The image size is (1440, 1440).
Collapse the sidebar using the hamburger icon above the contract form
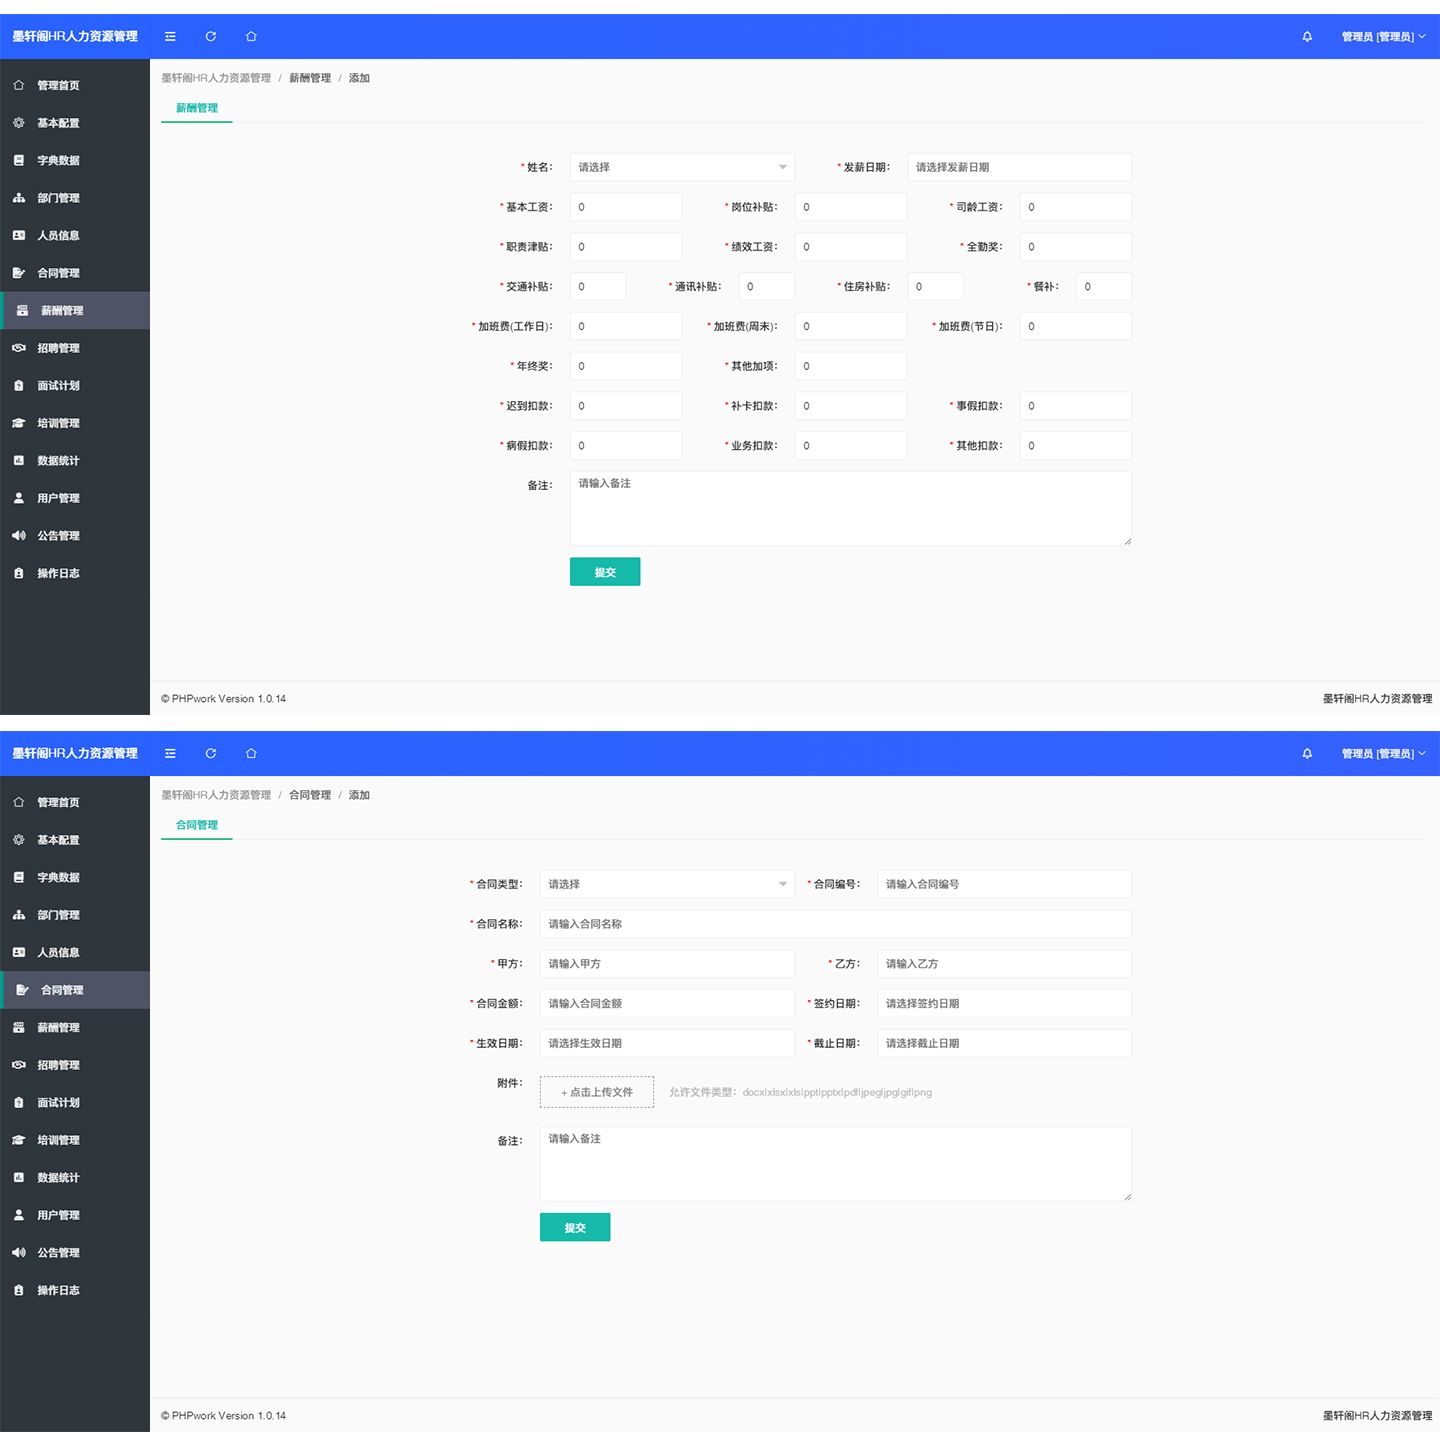(170, 754)
